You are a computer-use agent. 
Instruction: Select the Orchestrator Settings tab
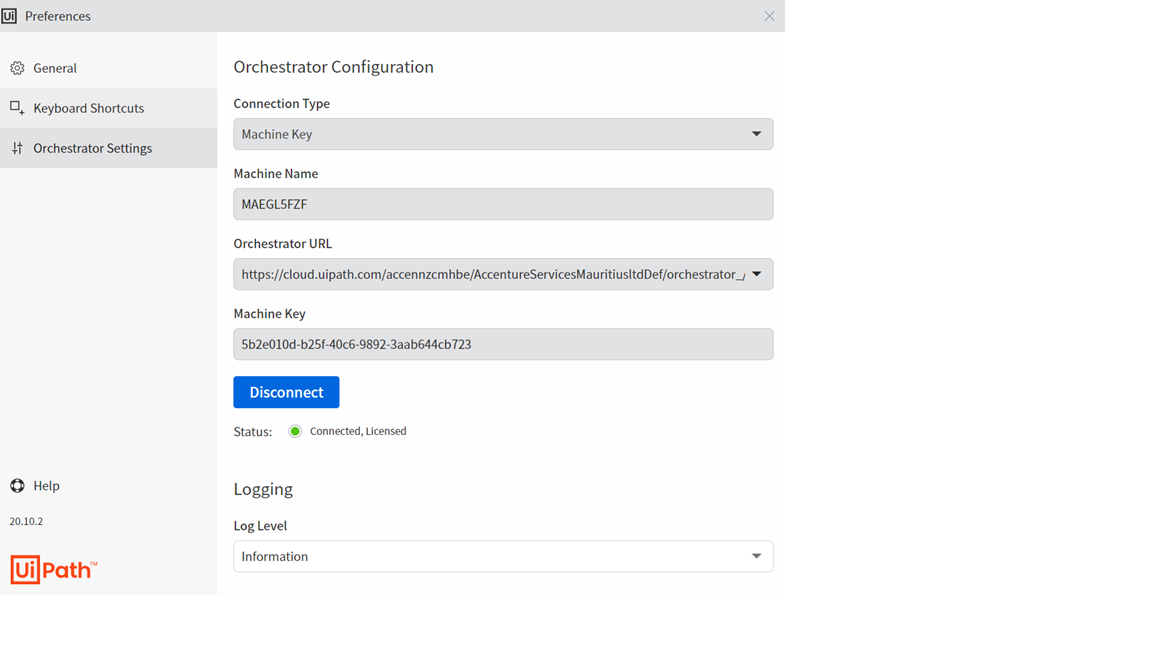pos(92,148)
